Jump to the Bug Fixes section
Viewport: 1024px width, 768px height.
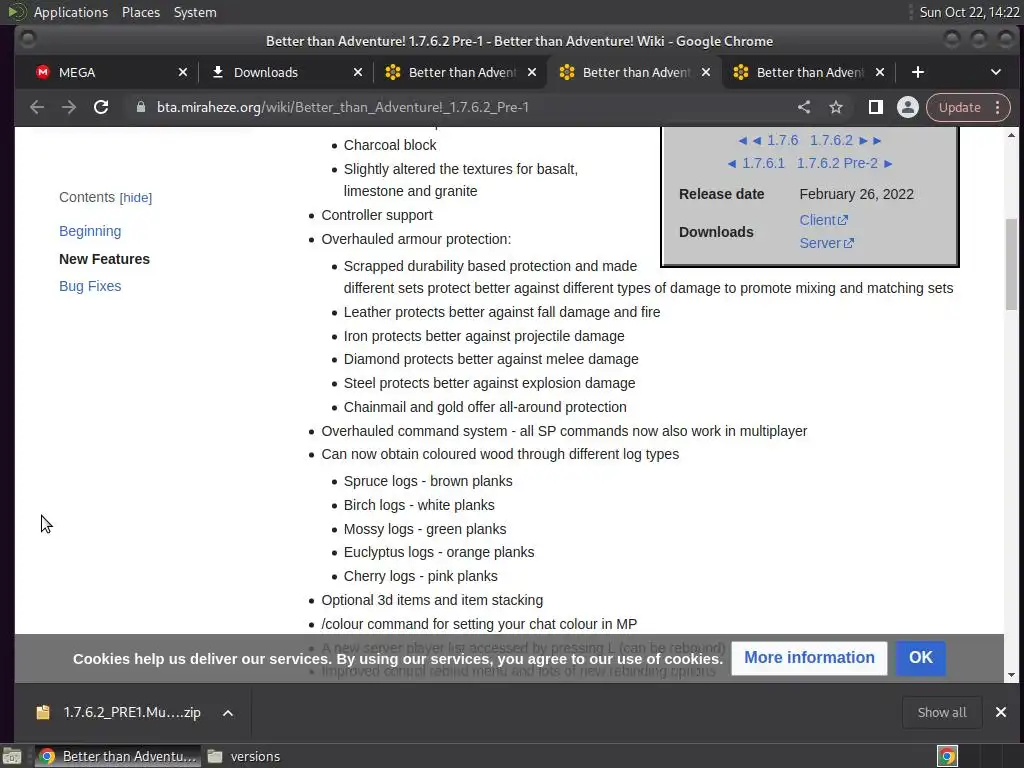click(90, 286)
